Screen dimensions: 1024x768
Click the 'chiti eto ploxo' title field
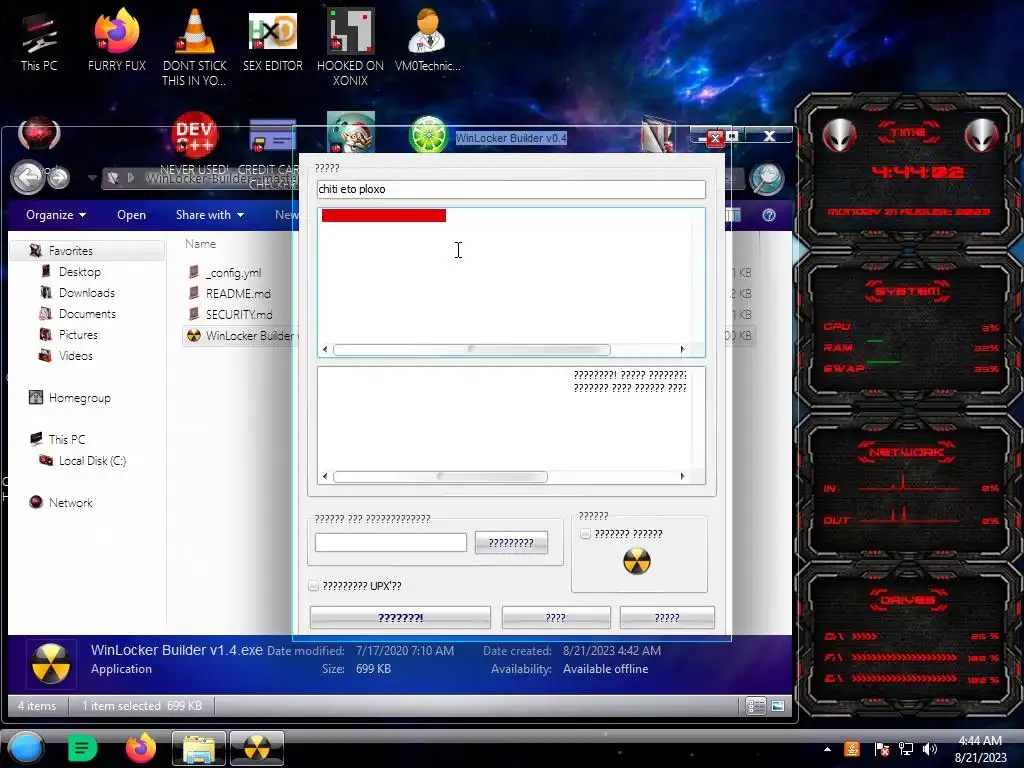pos(511,189)
